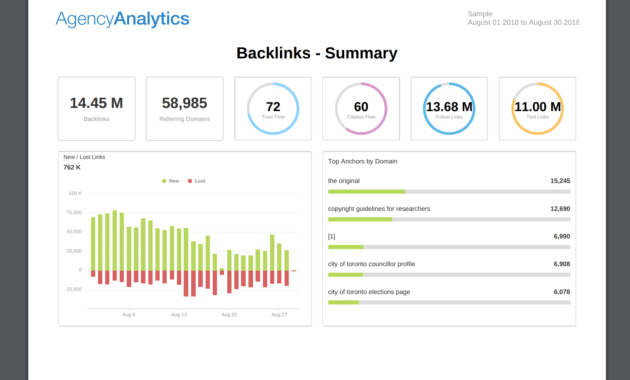Image resolution: width=630 pixels, height=380 pixels.
Task: Toggle the Lost series legend item
Action: point(196,181)
